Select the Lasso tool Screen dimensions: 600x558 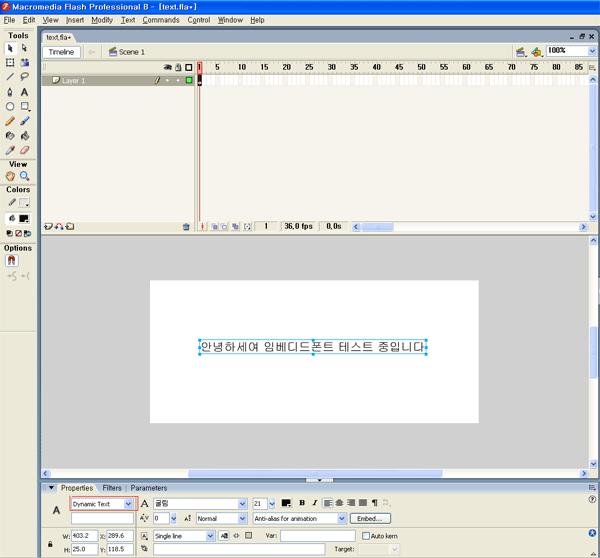[24, 77]
